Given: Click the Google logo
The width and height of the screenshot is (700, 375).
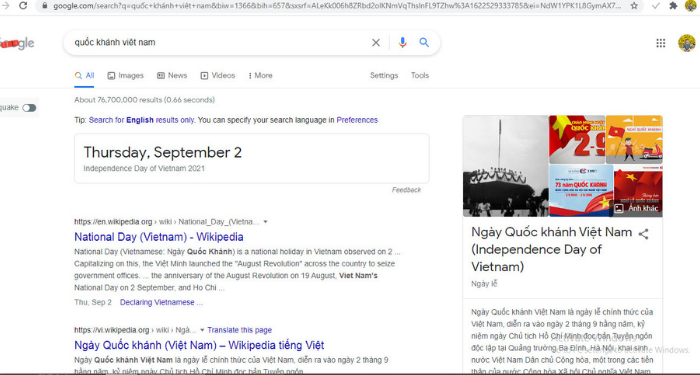Looking at the screenshot, I should click(17, 43).
